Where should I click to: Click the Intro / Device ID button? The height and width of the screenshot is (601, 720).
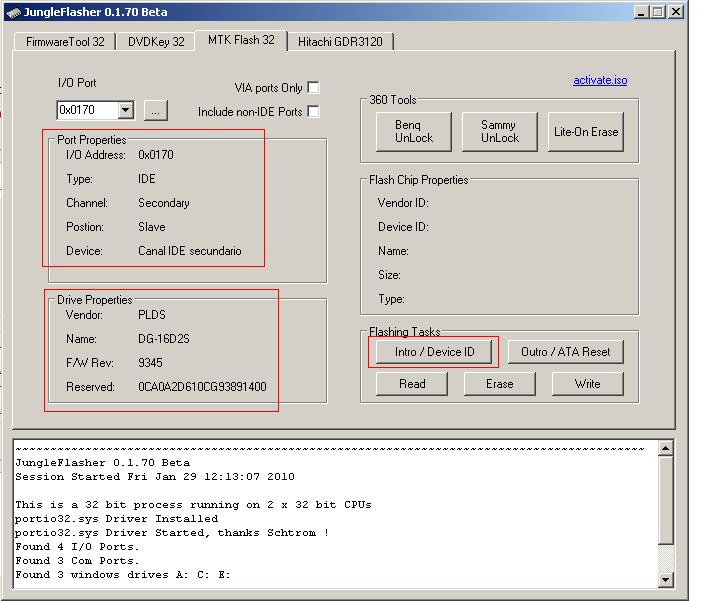(x=434, y=352)
